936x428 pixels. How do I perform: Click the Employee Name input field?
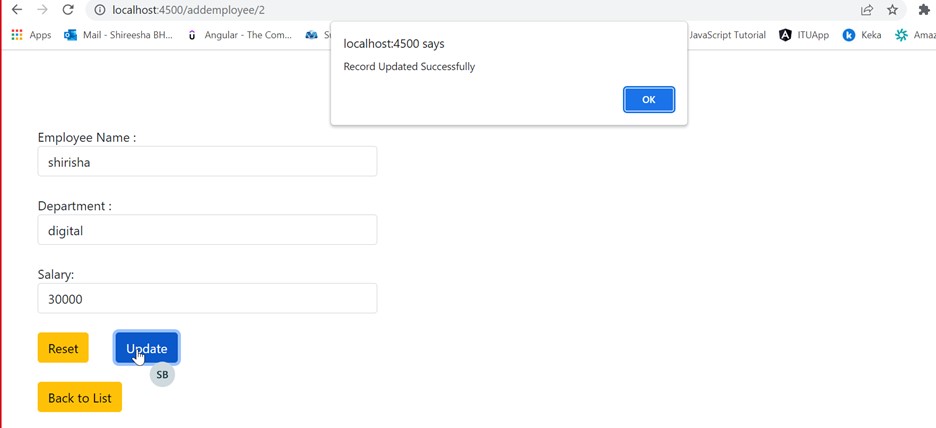tap(207, 162)
